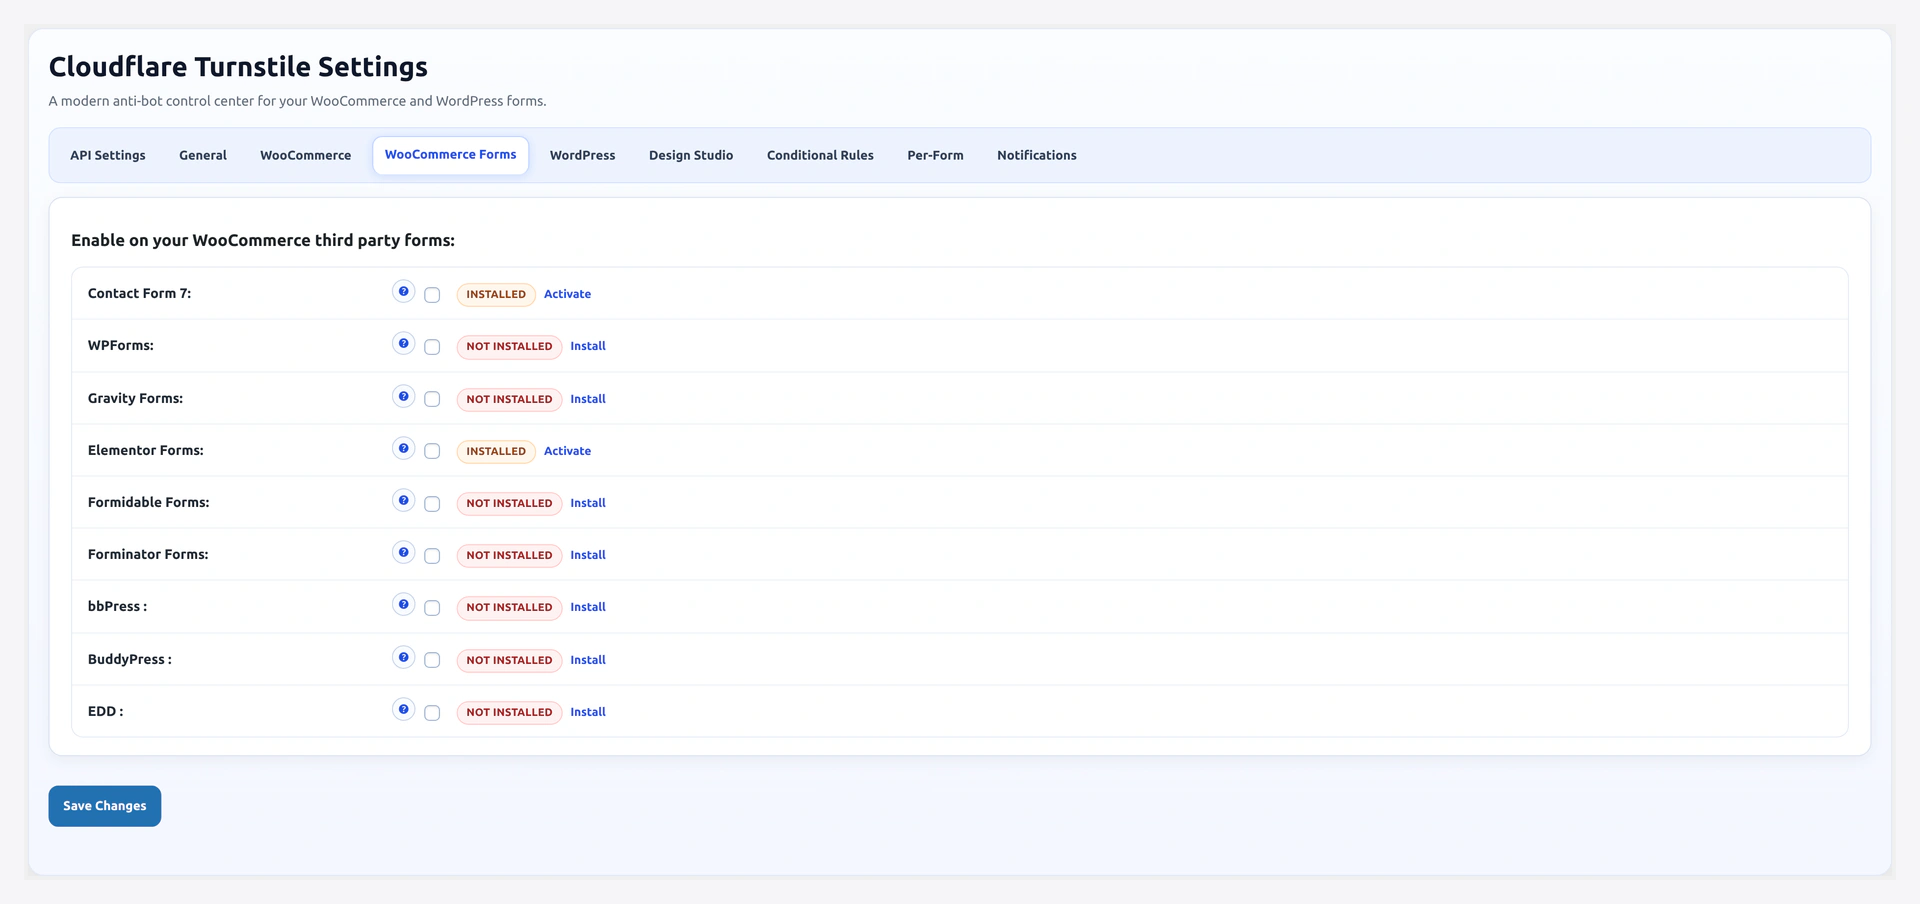
Task: Click the 'bbPress :' label
Action: click(x=117, y=606)
